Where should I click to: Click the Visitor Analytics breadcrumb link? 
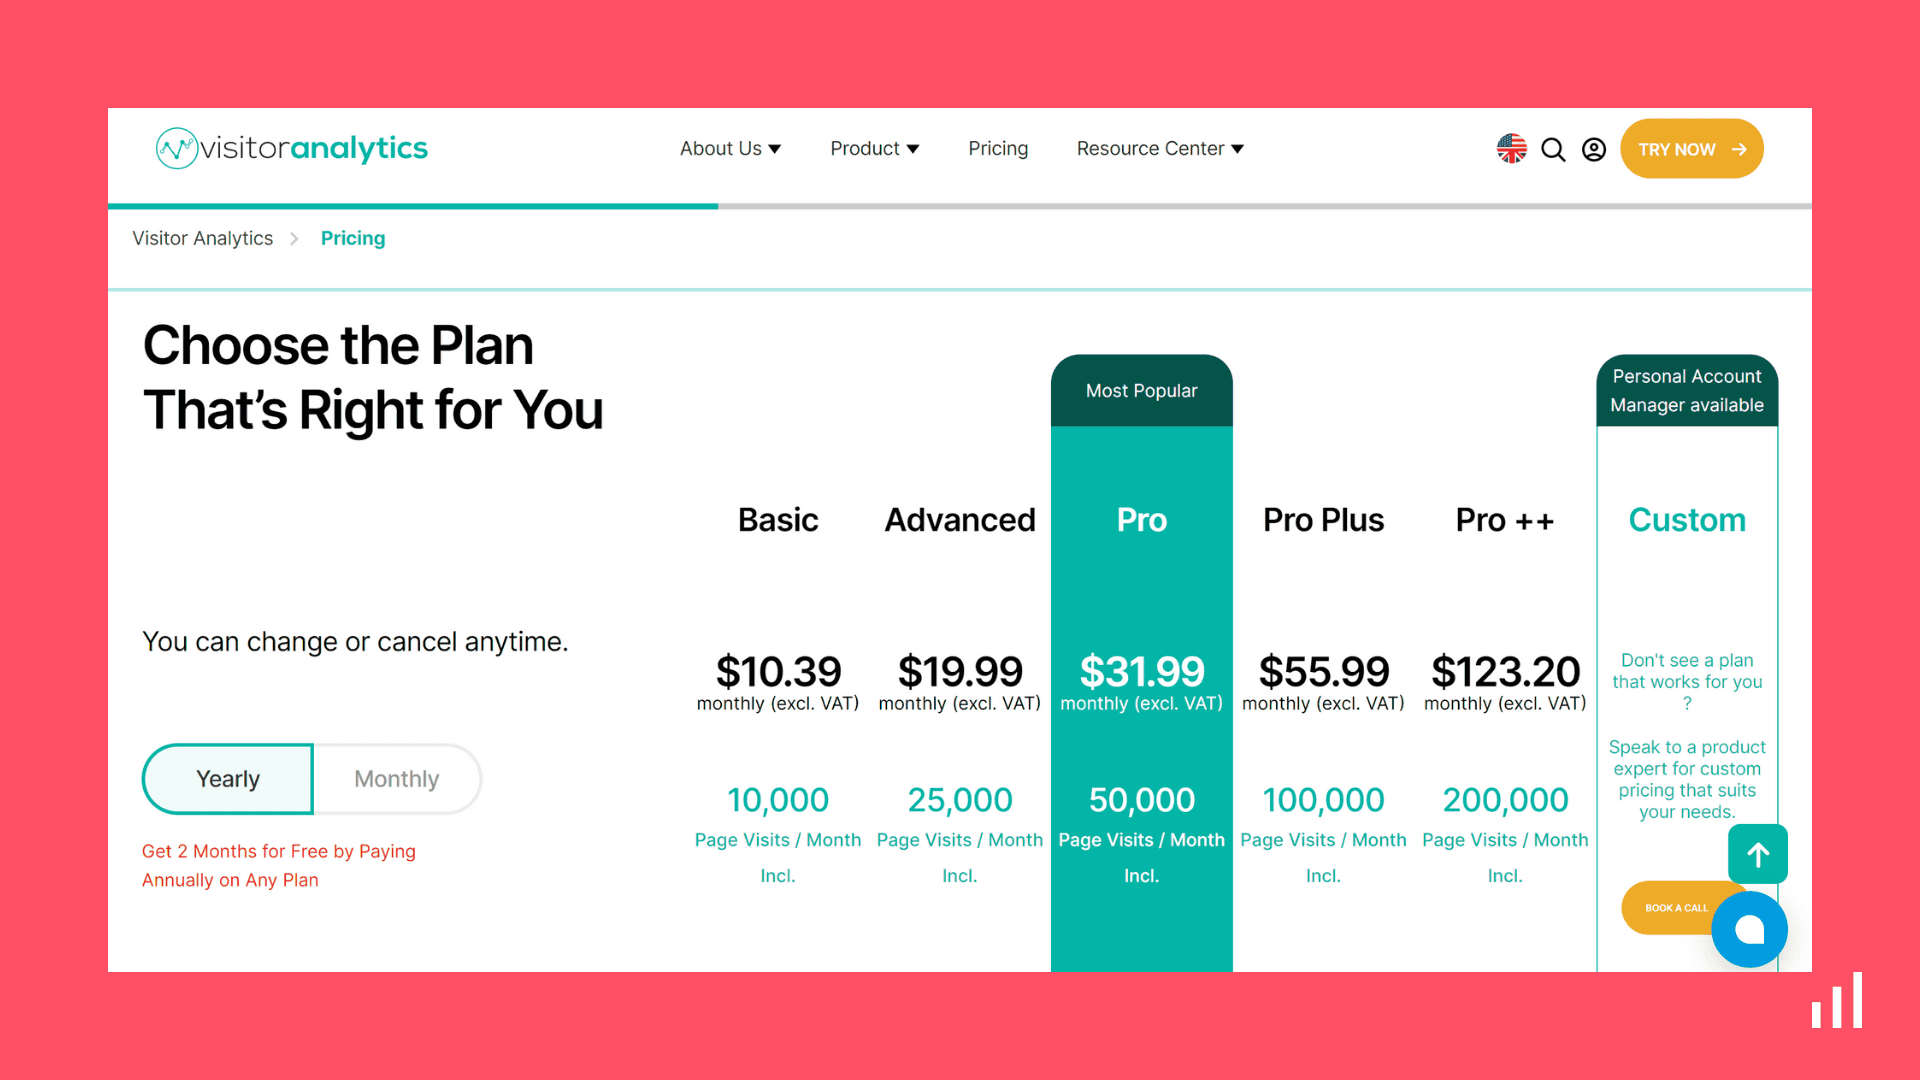pyautogui.click(x=203, y=239)
